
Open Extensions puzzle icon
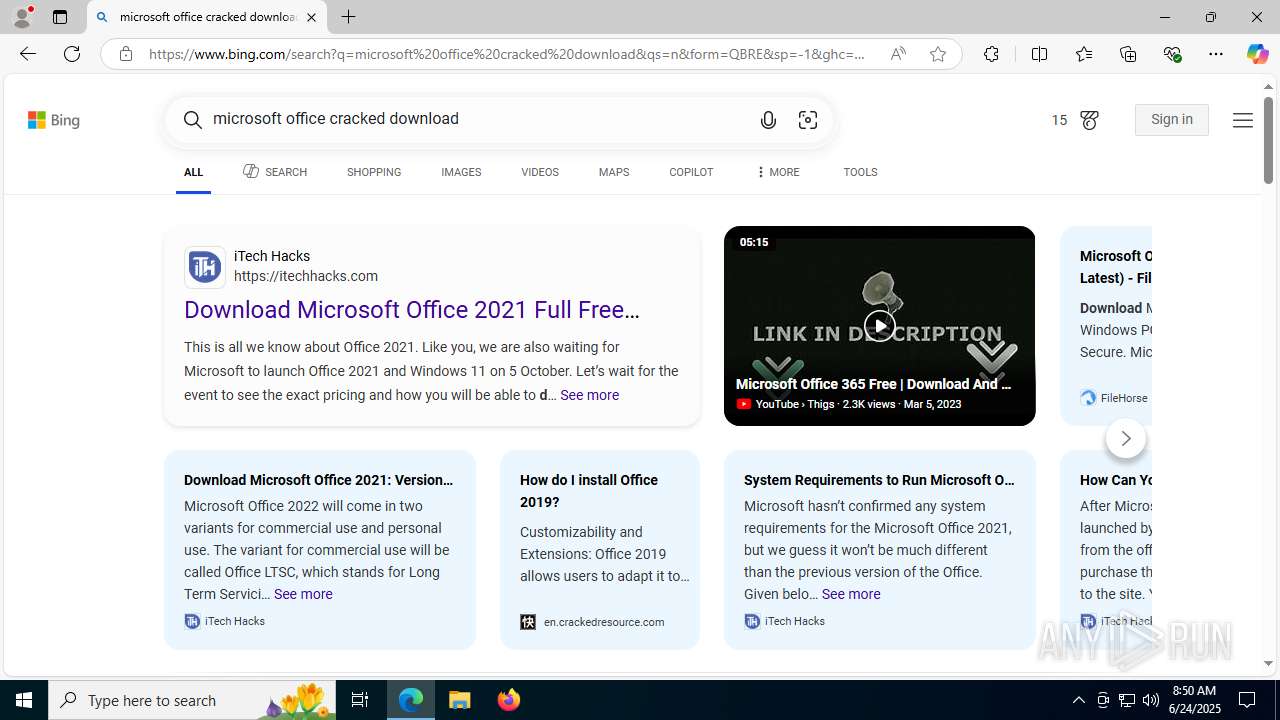pyautogui.click(x=991, y=54)
